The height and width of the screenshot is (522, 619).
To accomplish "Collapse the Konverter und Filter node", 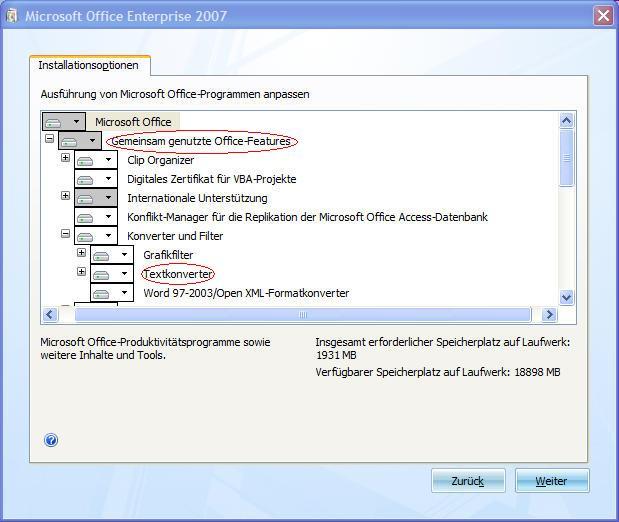I will (66, 234).
